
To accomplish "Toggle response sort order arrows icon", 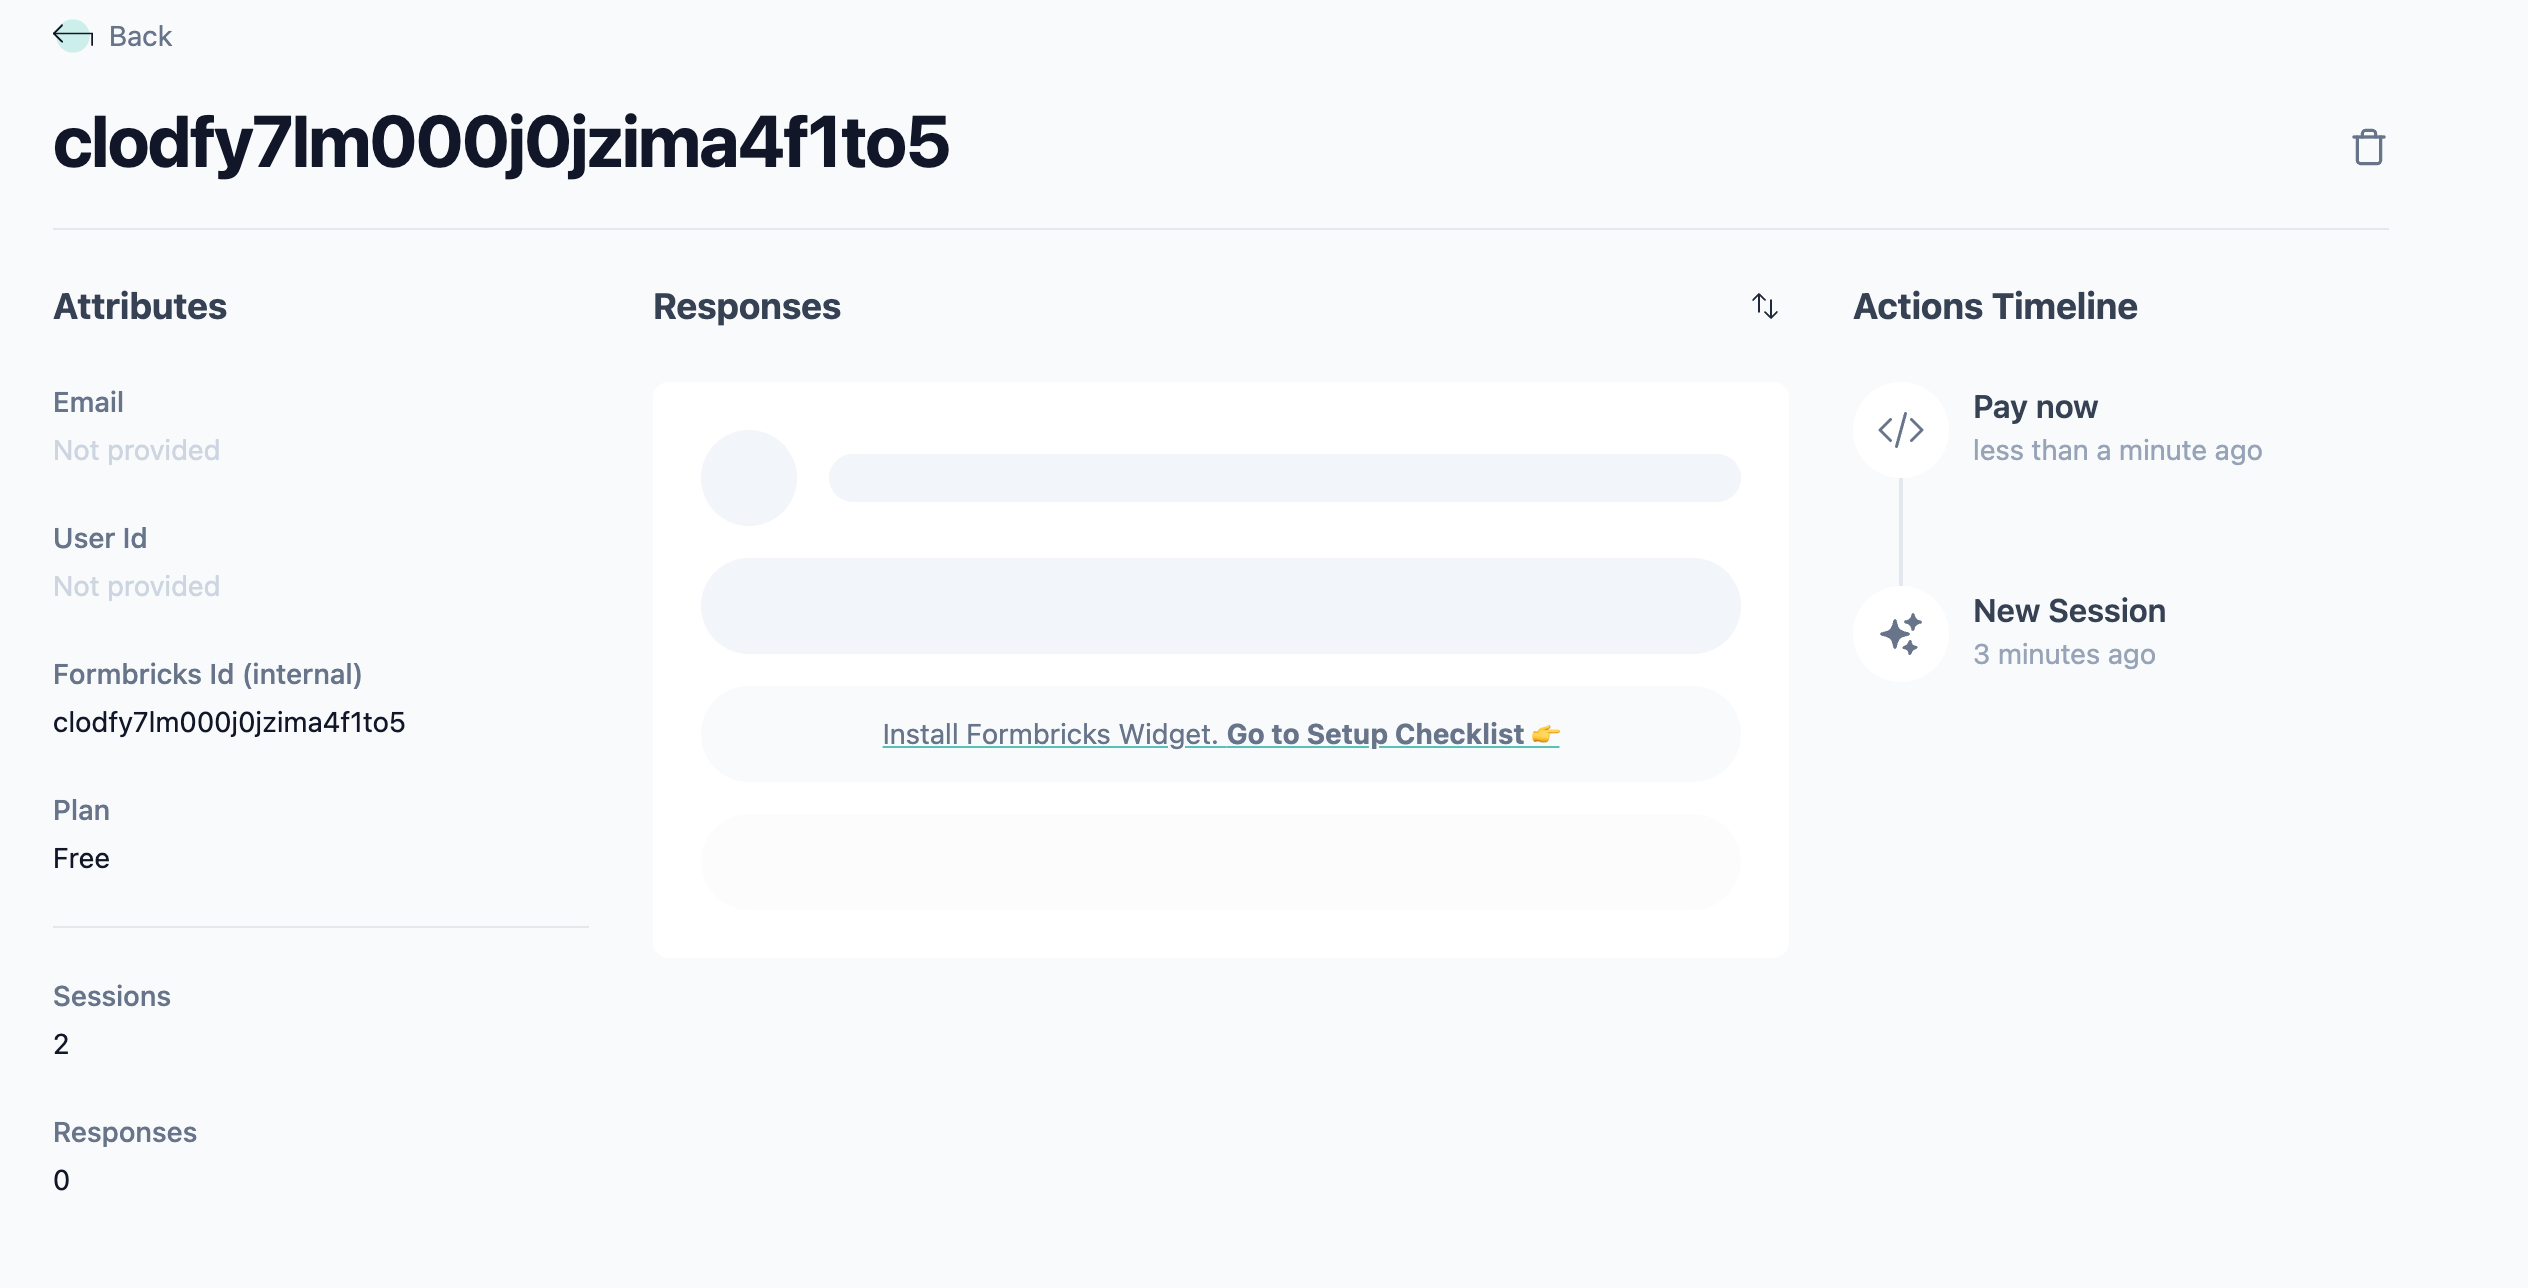I will click(x=1765, y=306).
